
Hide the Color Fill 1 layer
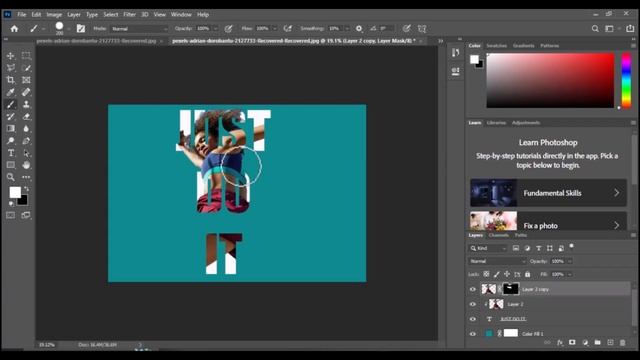pyautogui.click(x=473, y=334)
